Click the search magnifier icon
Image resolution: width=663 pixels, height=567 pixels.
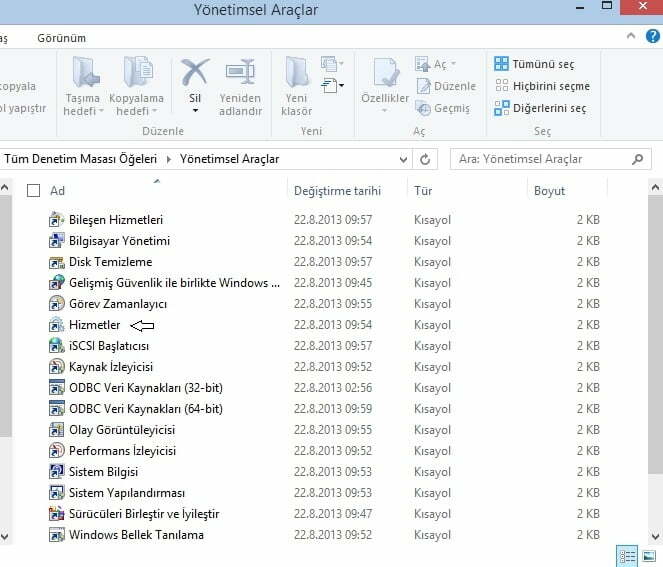638,159
